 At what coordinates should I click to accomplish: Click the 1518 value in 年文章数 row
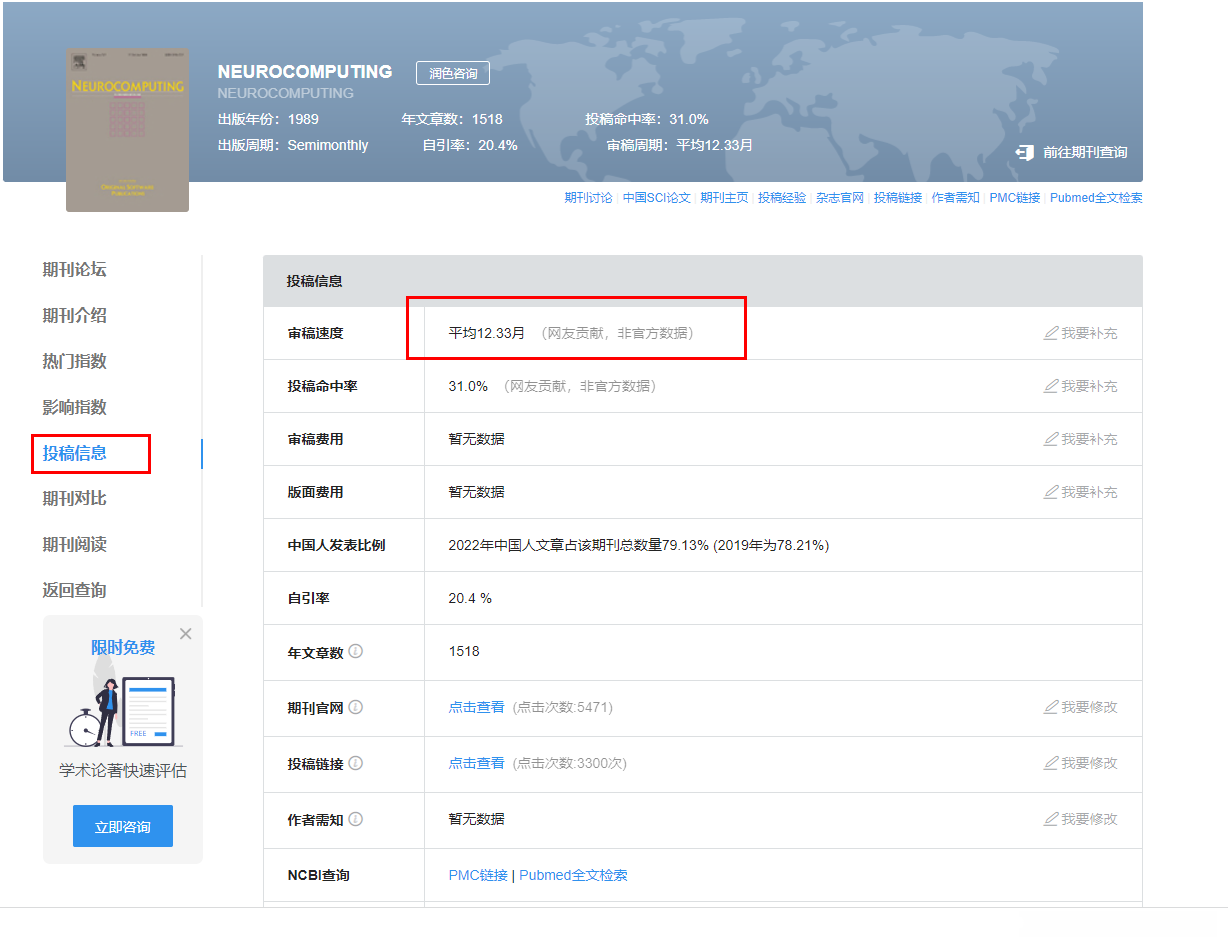(x=464, y=651)
